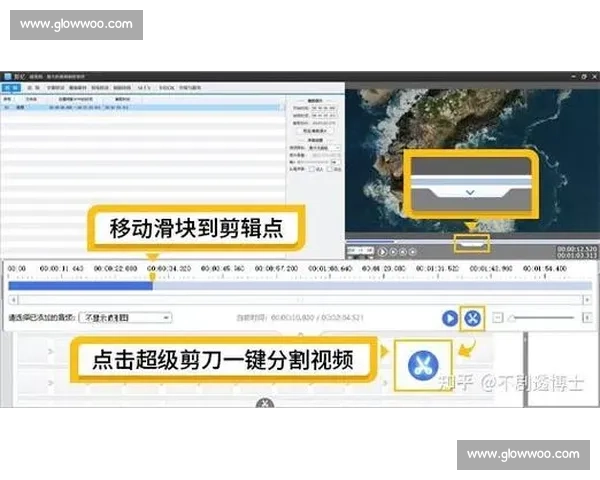Open the 字幕特效 tab
The width and height of the screenshot is (600, 480).
tap(55, 88)
